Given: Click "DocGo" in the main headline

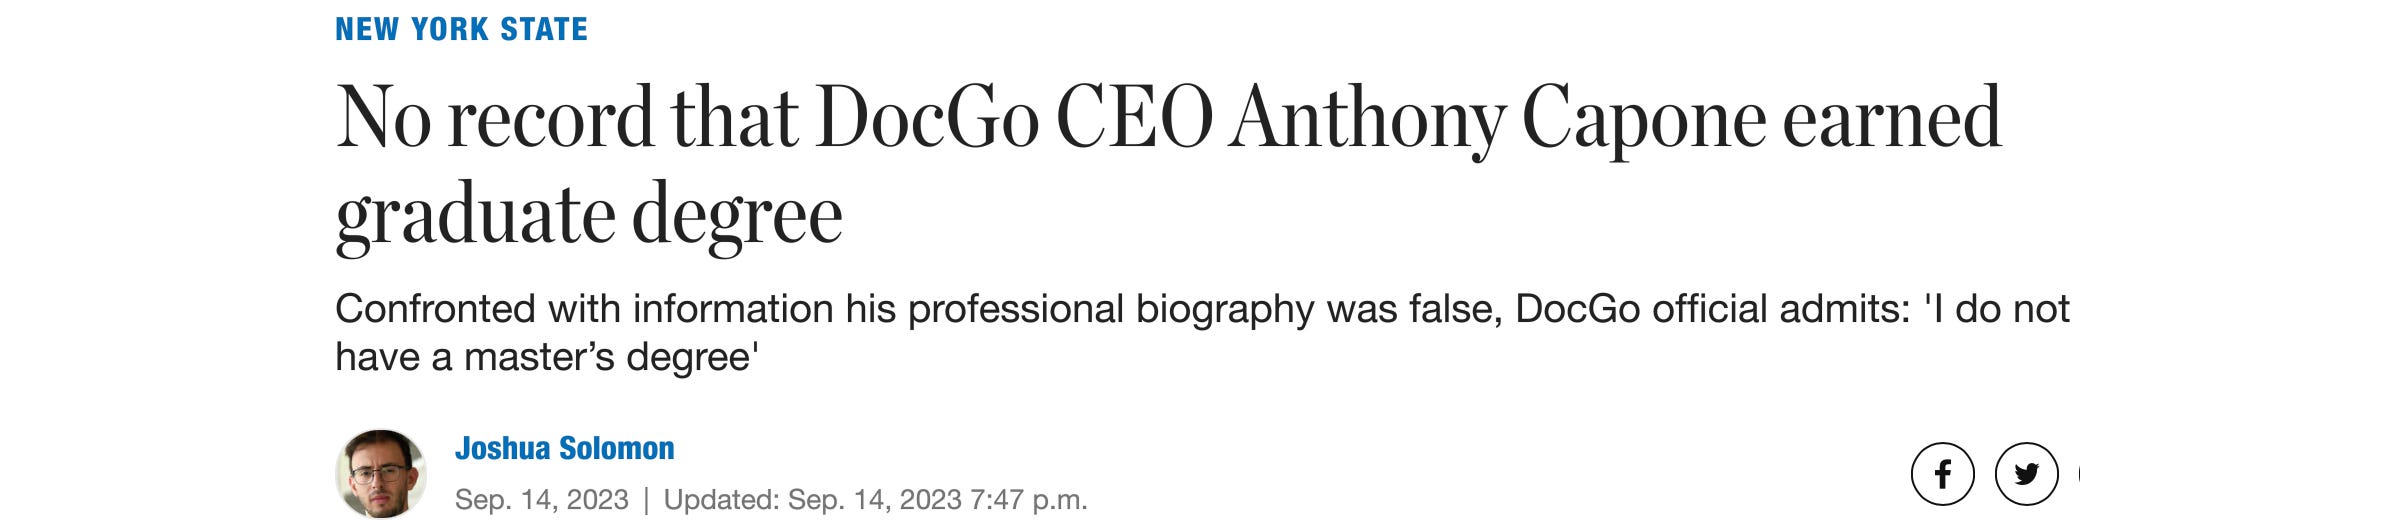Looking at the screenshot, I should pos(927,120).
